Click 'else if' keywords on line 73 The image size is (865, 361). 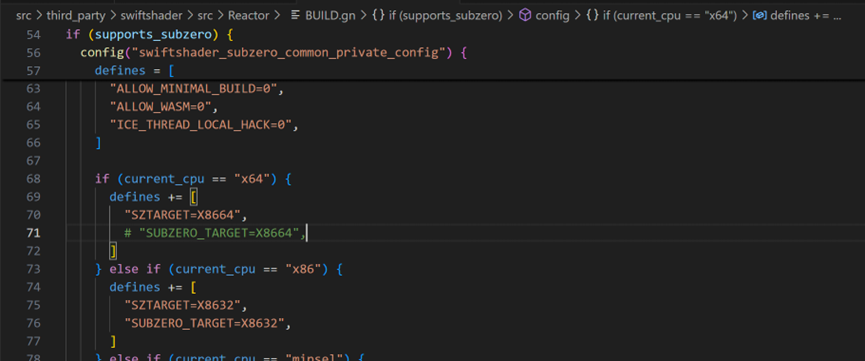point(135,269)
